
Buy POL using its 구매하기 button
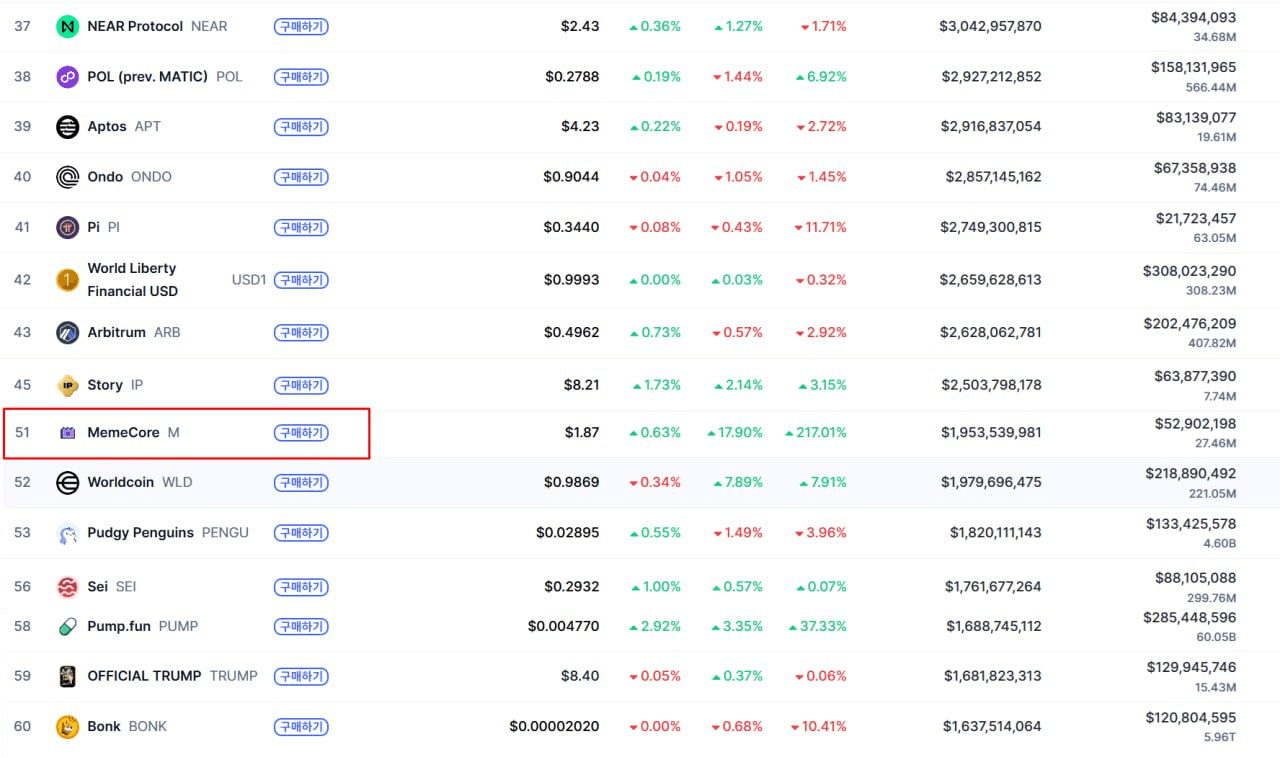(x=301, y=77)
